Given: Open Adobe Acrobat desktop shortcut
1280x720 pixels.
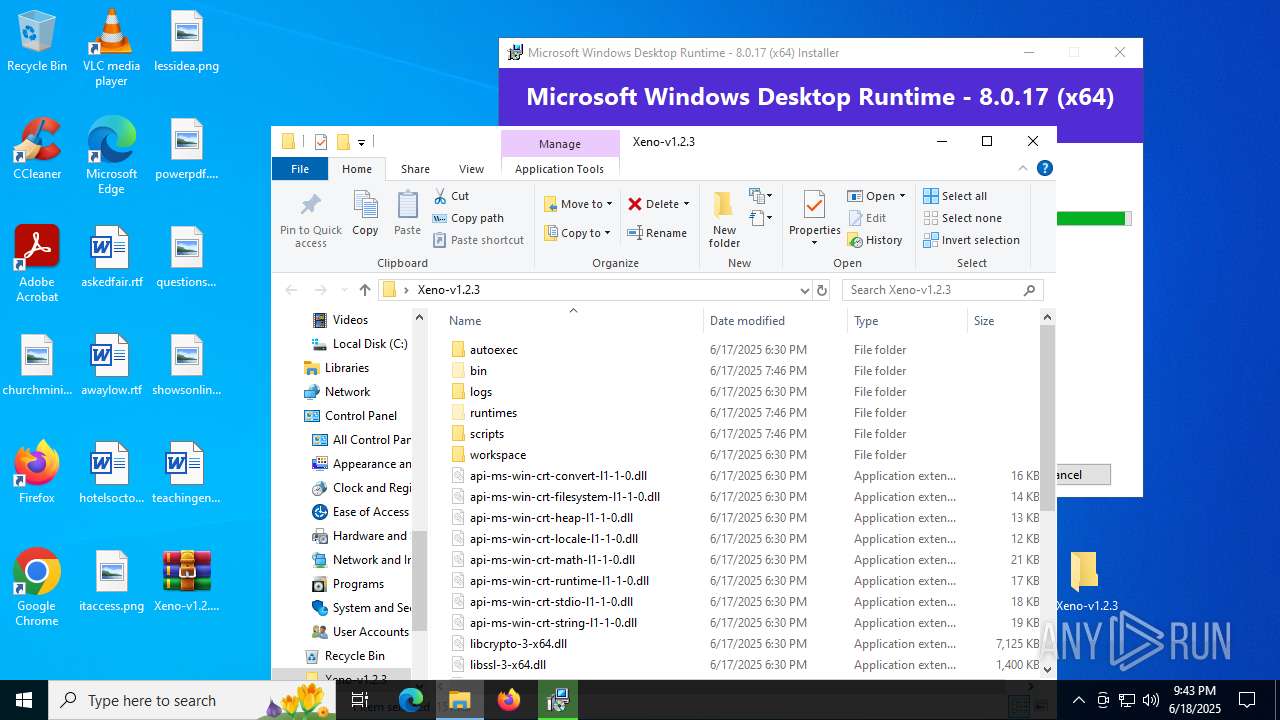Looking at the screenshot, I should [x=37, y=263].
